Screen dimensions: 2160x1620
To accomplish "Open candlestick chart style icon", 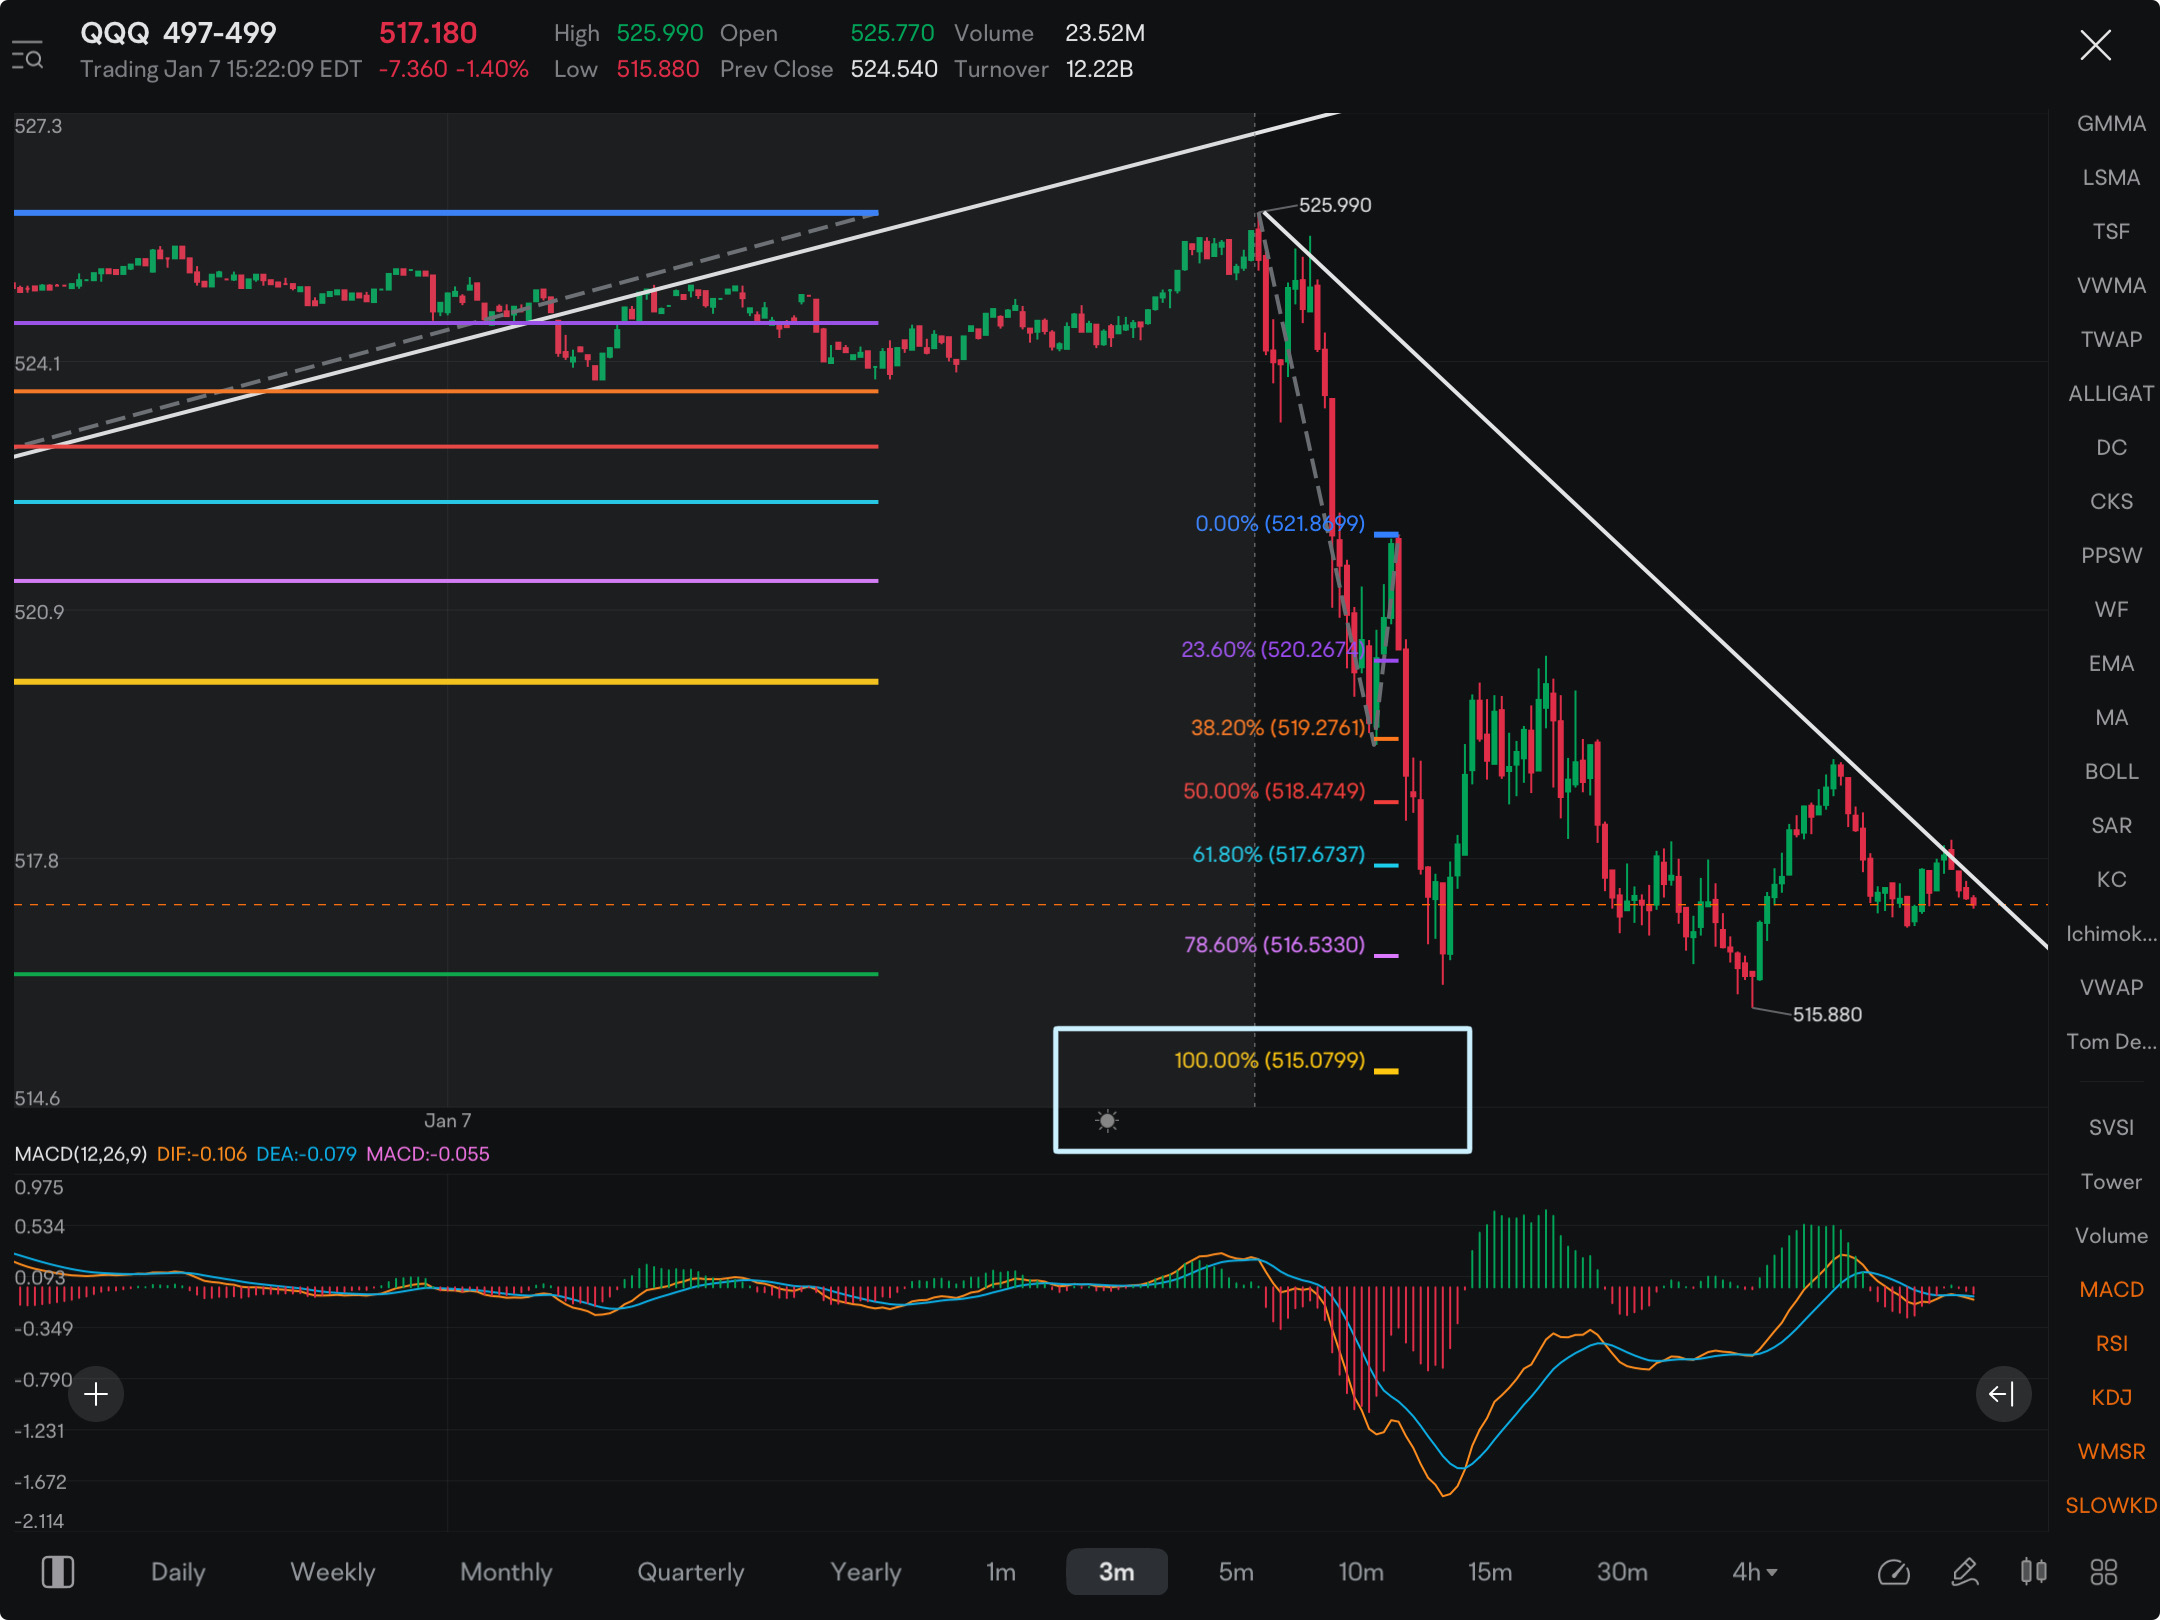I will 2033,1572.
